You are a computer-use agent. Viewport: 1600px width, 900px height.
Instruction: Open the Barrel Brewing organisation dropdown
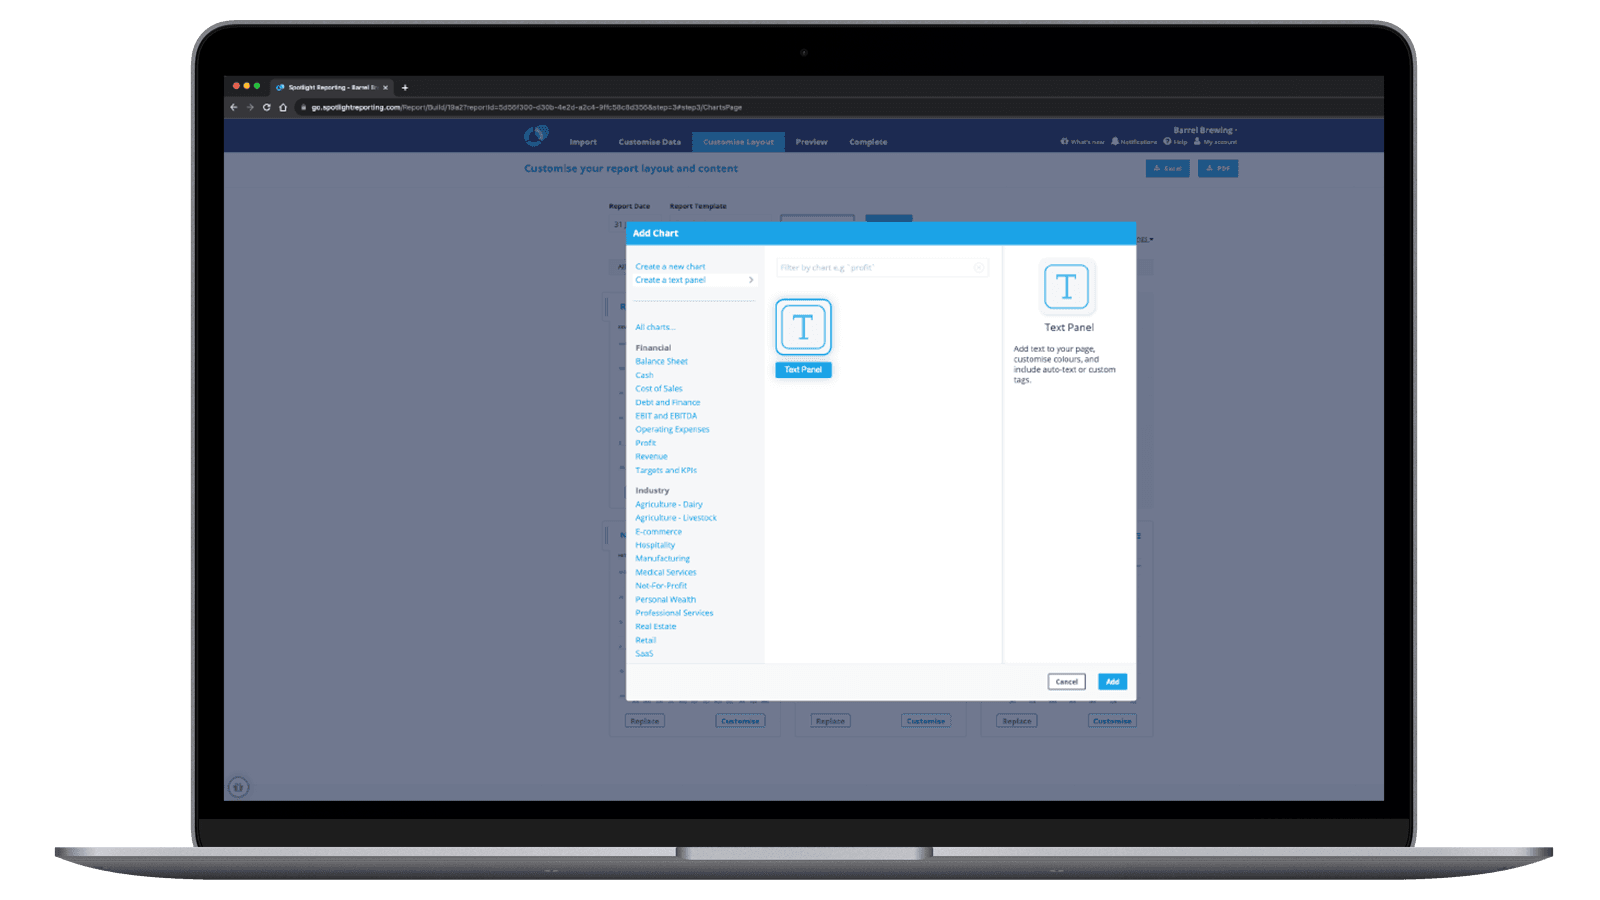(x=1205, y=130)
